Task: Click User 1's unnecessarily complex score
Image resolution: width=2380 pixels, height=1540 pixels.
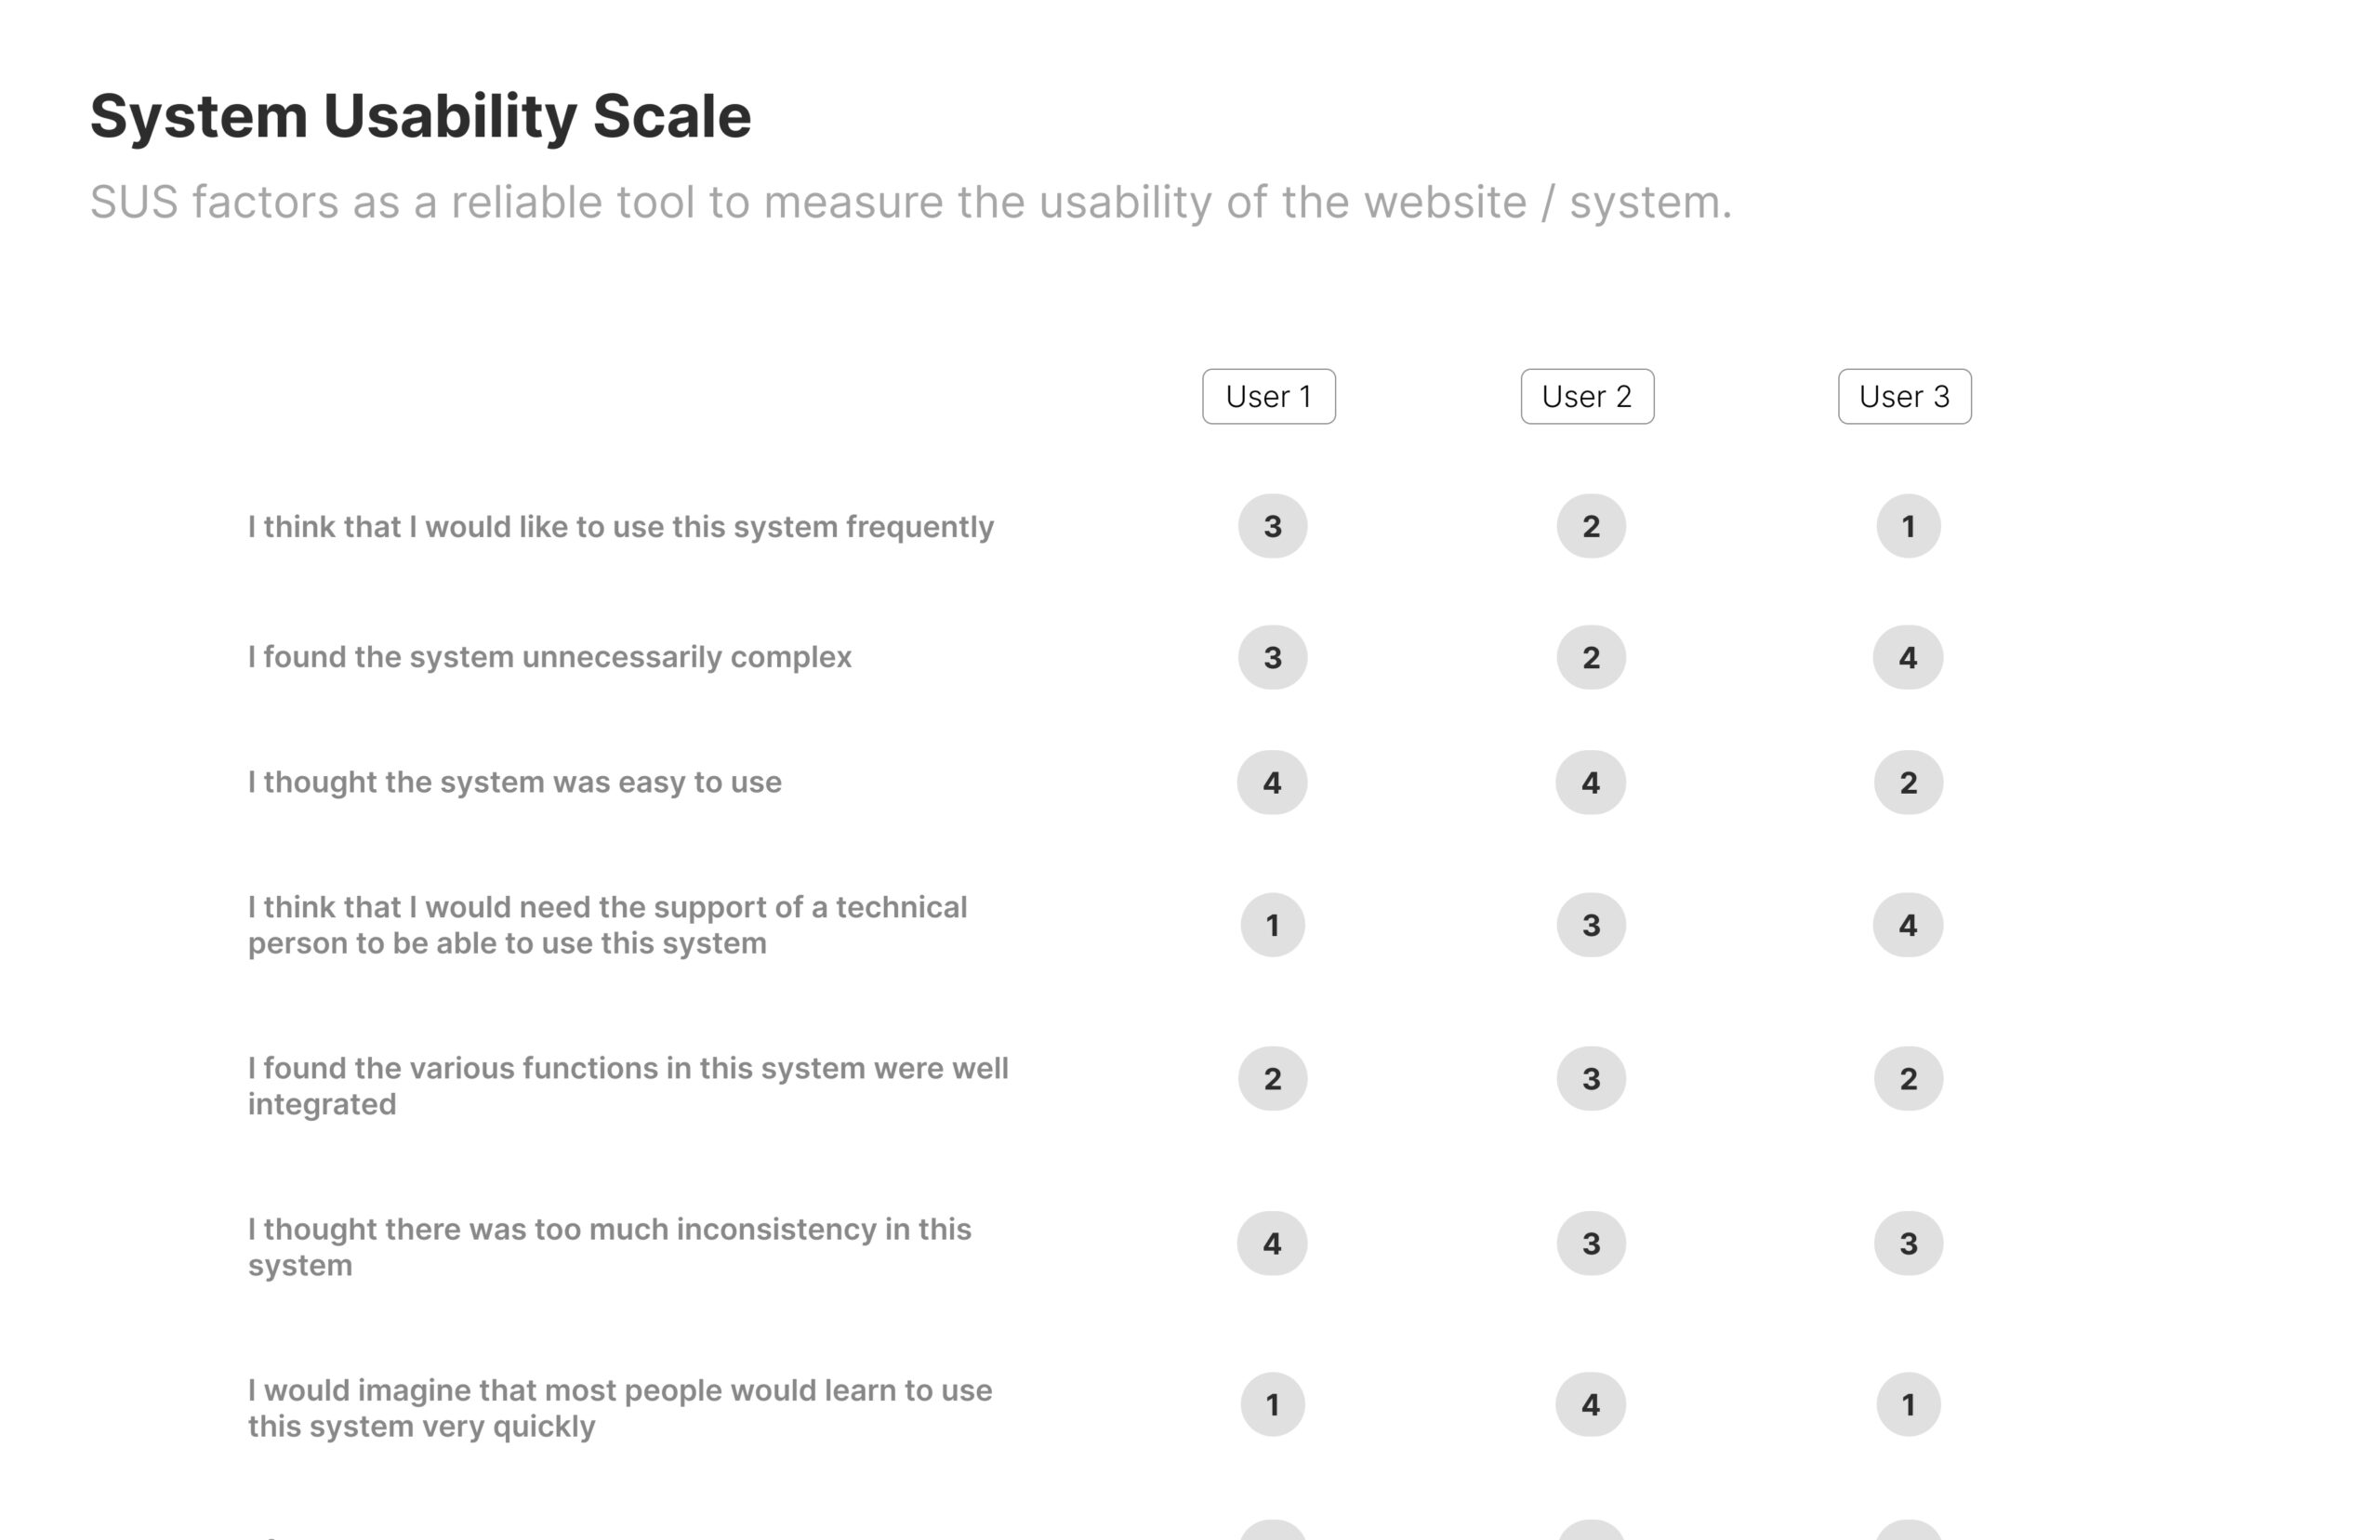Action: [1272, 657]
